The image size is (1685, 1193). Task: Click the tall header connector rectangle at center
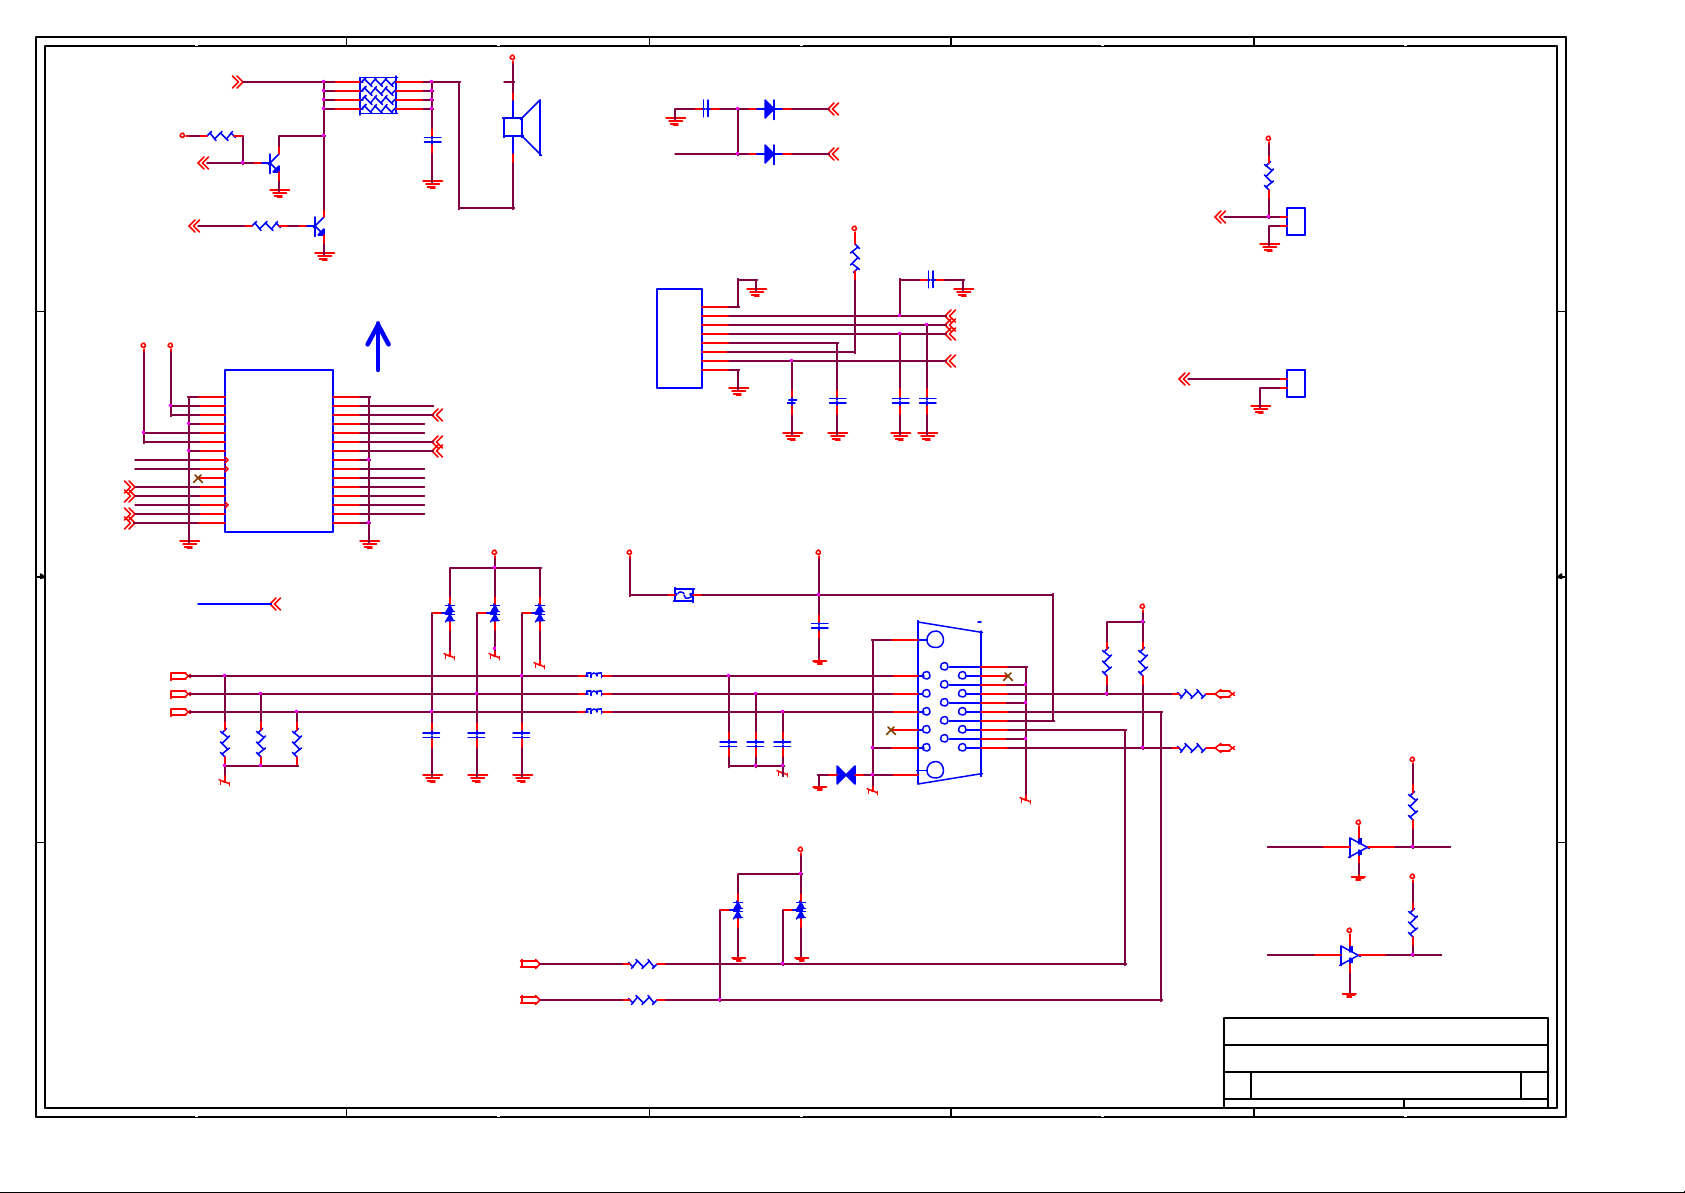679,338
